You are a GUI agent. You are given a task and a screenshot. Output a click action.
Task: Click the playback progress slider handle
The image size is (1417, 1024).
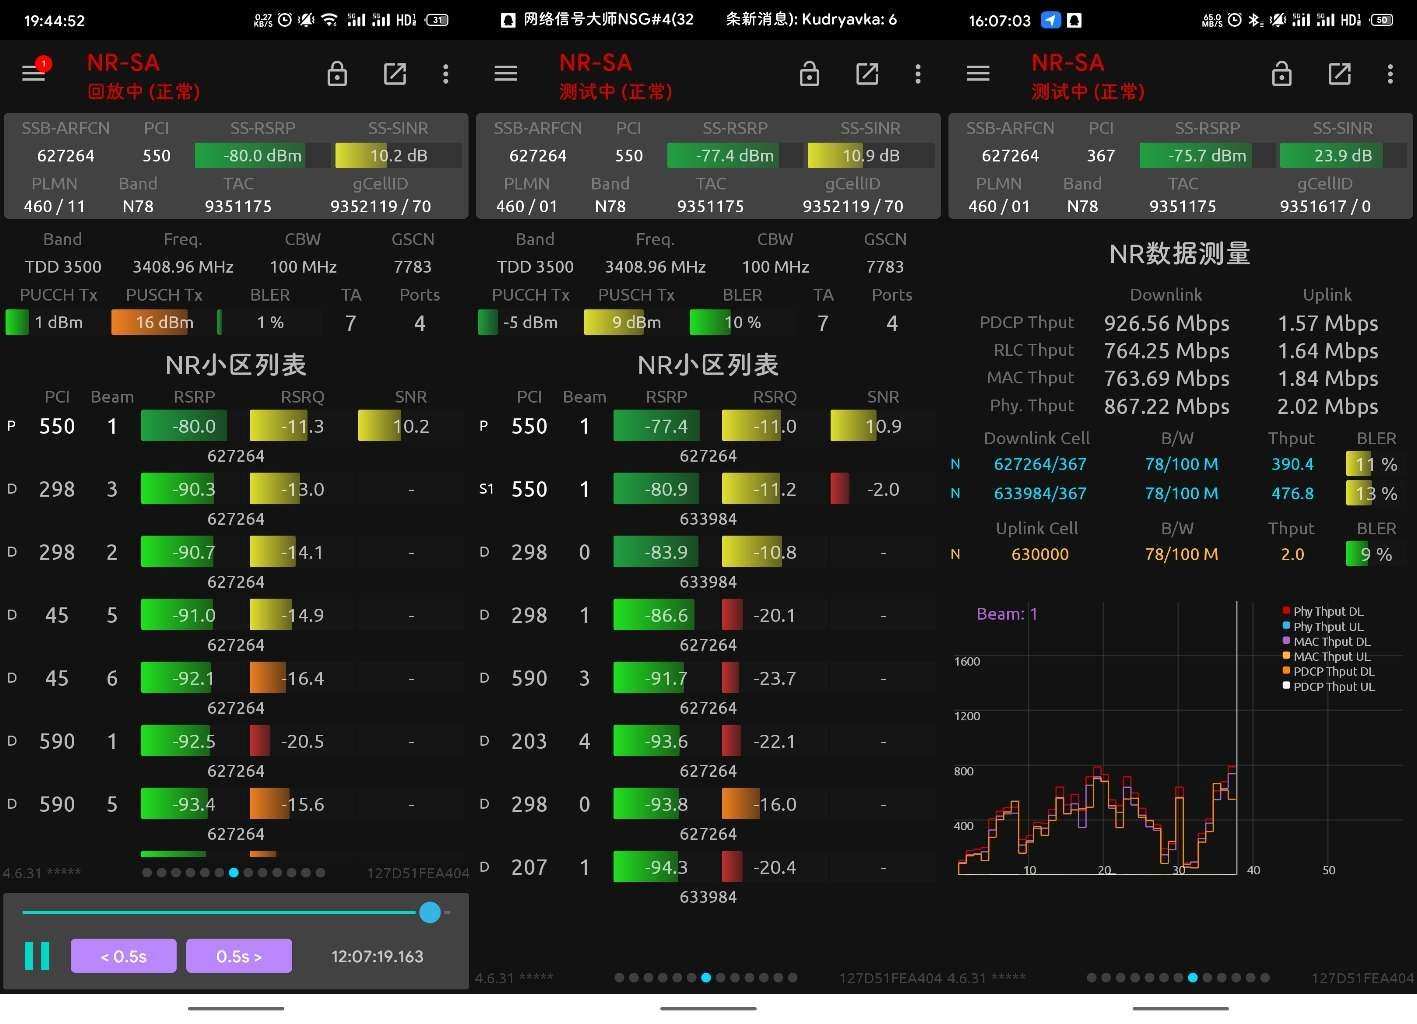(430, 912)
